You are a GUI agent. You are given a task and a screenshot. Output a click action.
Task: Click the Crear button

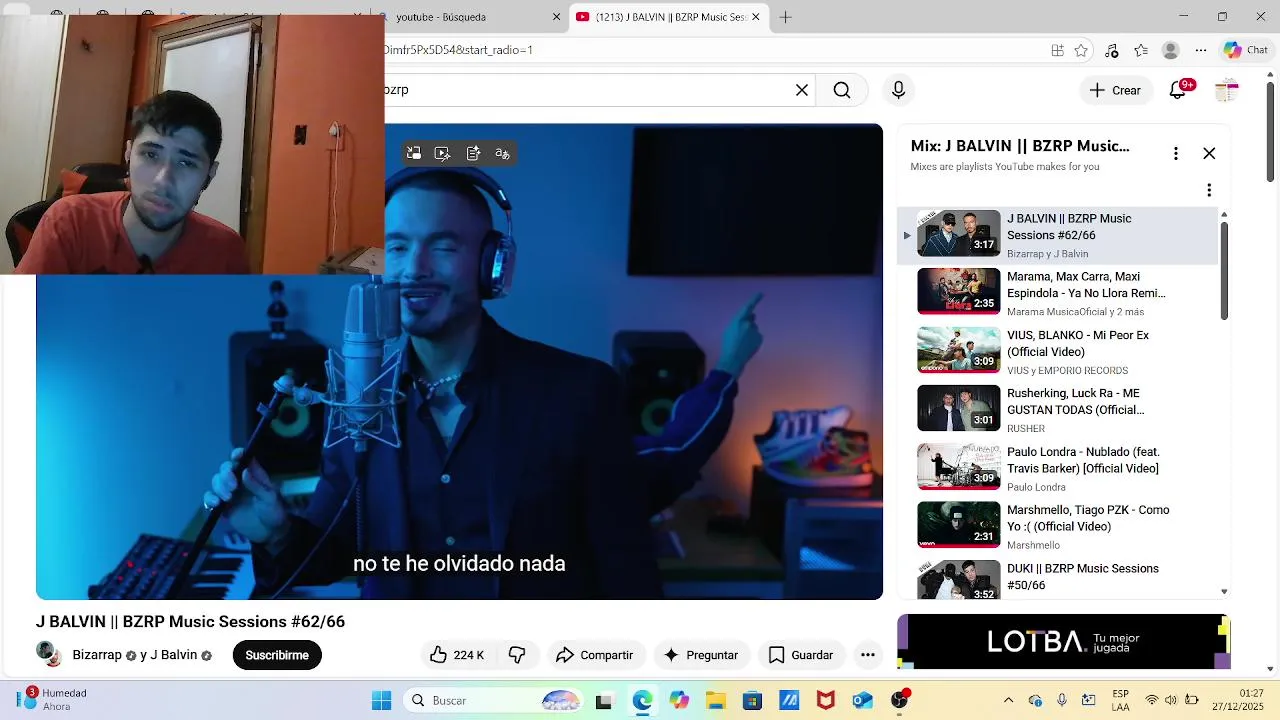1115,90
